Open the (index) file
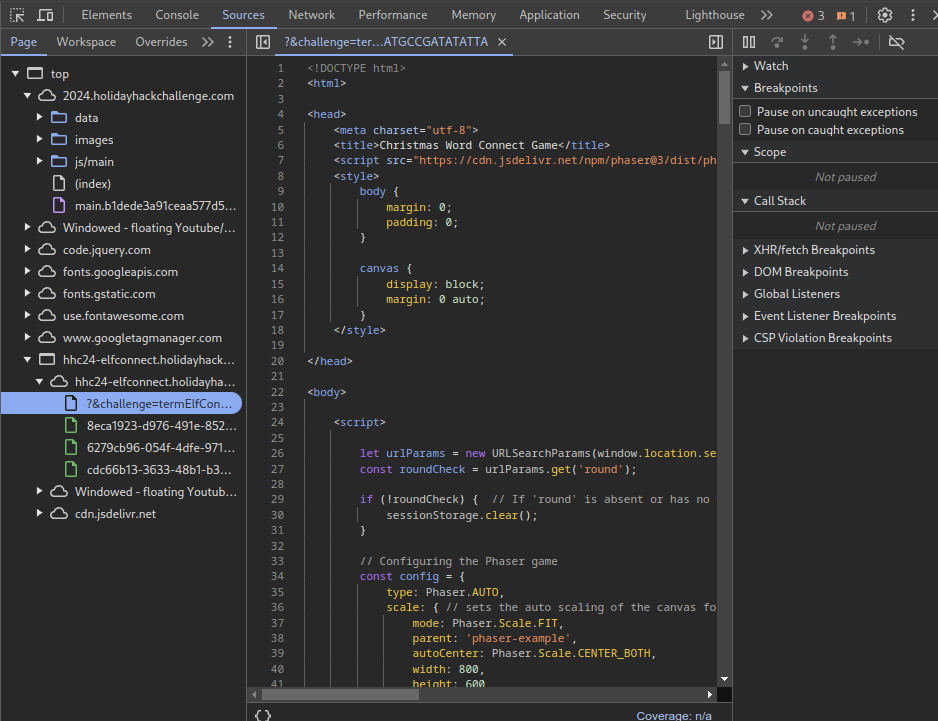This screenshot has width=938, height=721. (x=93, y=184)
